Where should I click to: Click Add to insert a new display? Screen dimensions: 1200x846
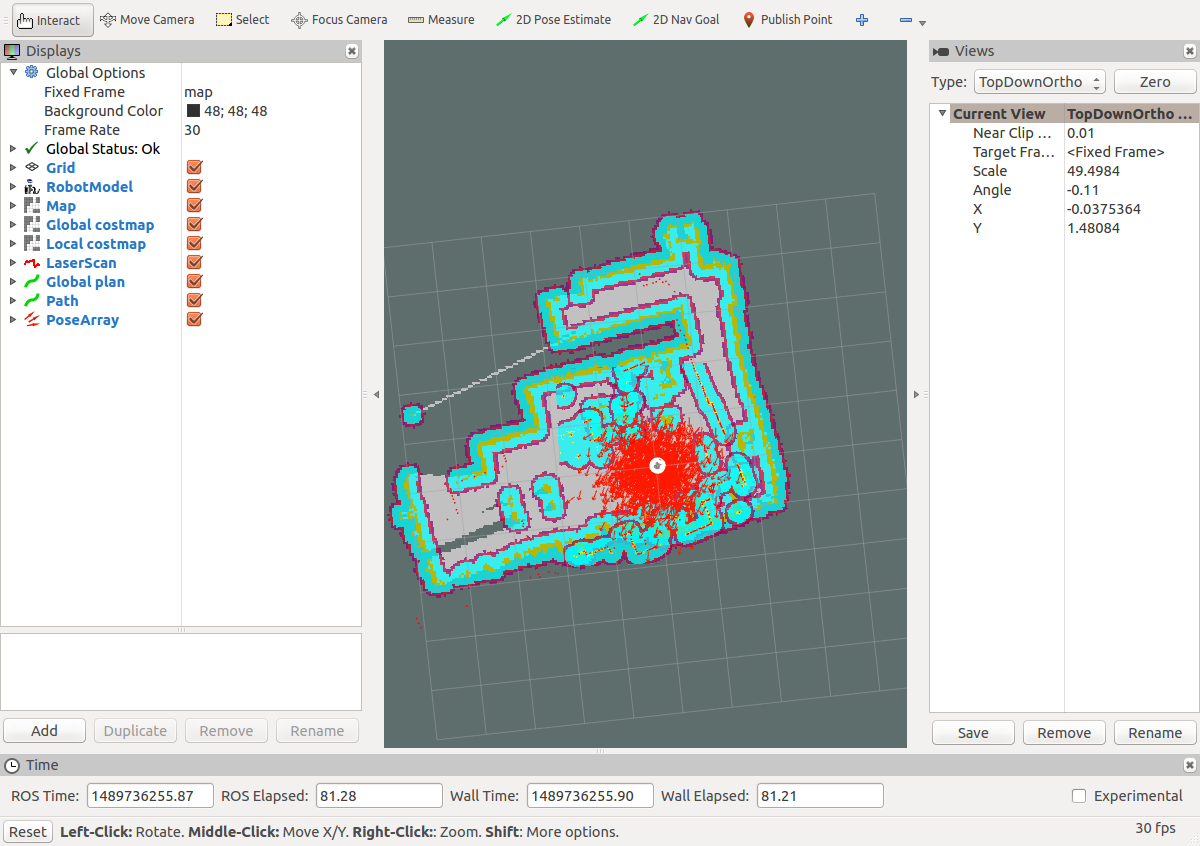pyautogui.click(x=44, y=730)
